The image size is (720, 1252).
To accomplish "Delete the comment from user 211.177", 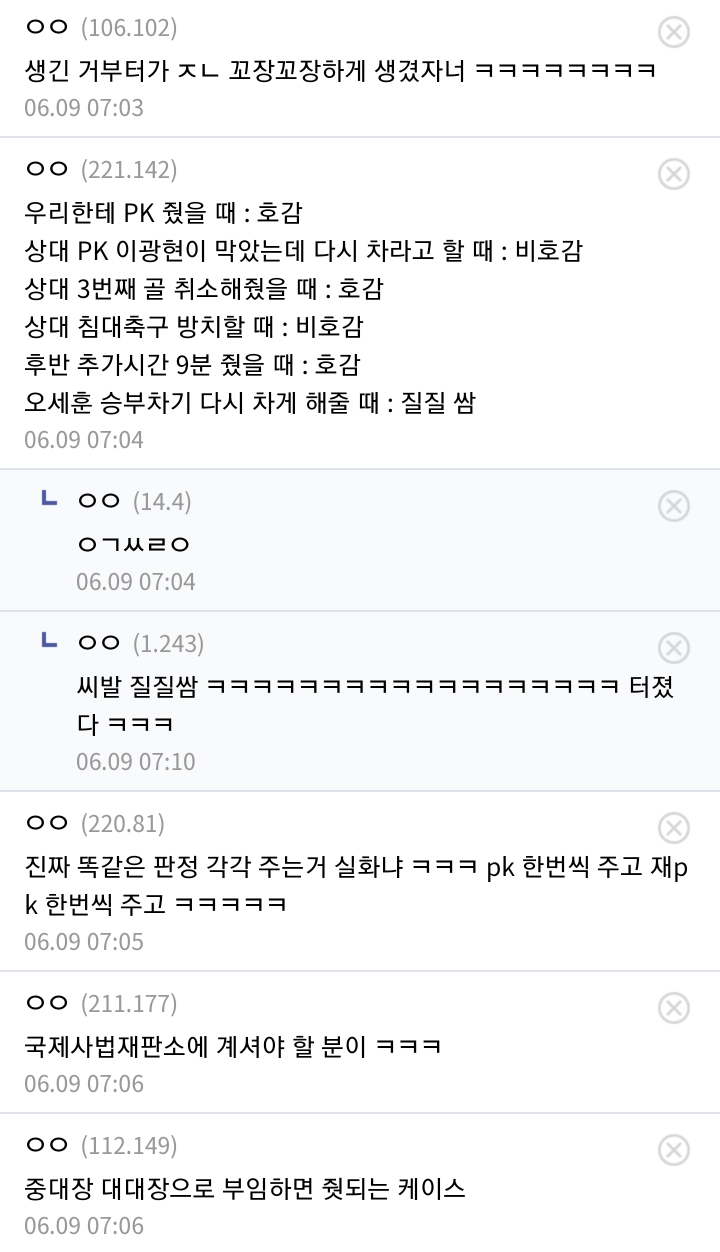I will (x=674, y=1008).
